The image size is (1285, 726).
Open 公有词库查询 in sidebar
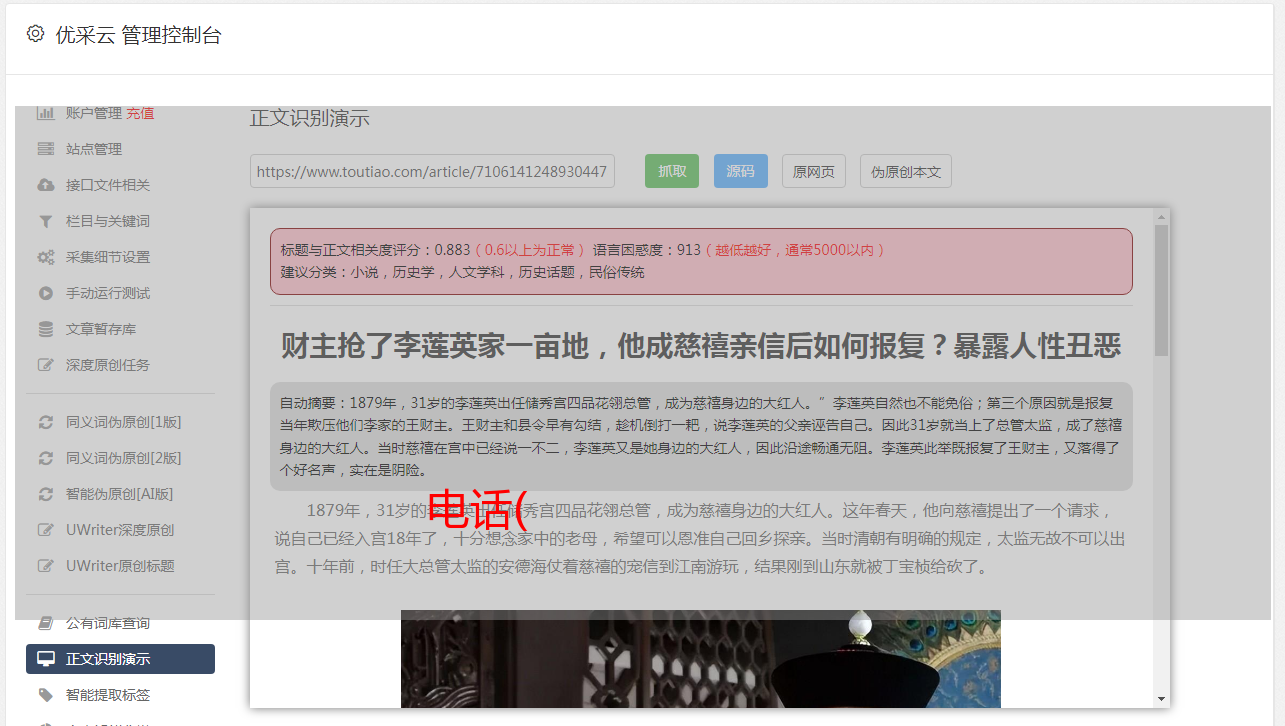(108, 623)
